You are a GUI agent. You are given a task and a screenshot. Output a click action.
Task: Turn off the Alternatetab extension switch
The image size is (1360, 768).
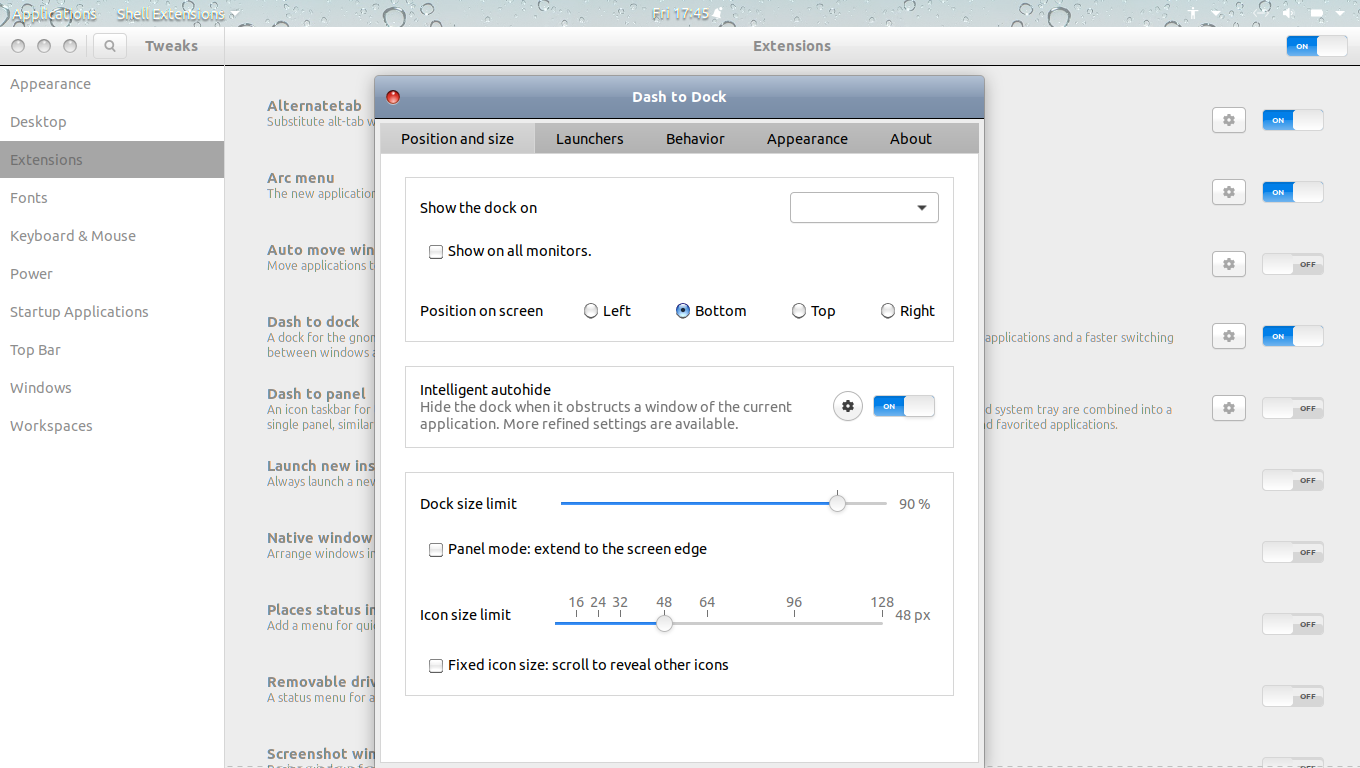(1293, 120)
